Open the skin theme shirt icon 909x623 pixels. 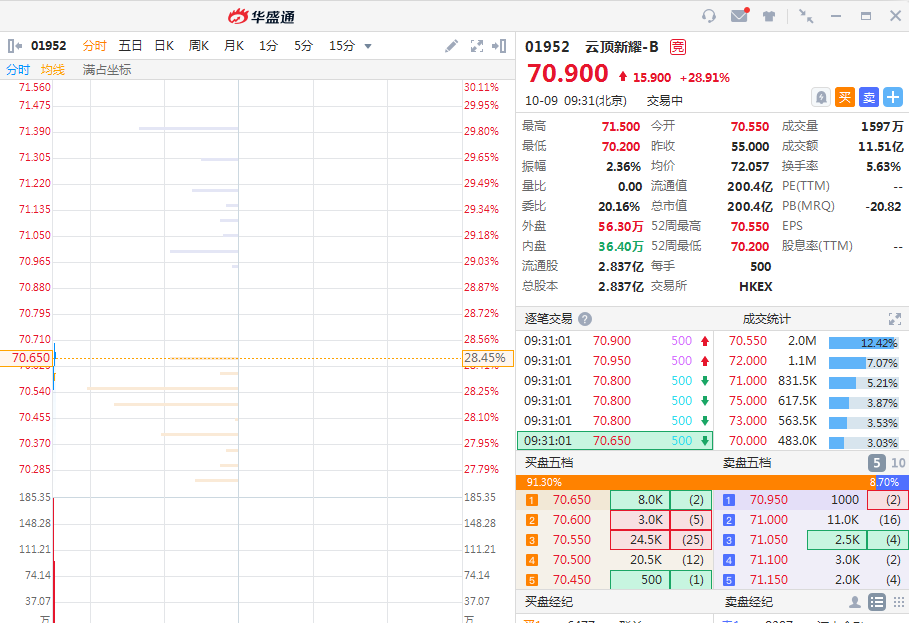tap(769, 16)
